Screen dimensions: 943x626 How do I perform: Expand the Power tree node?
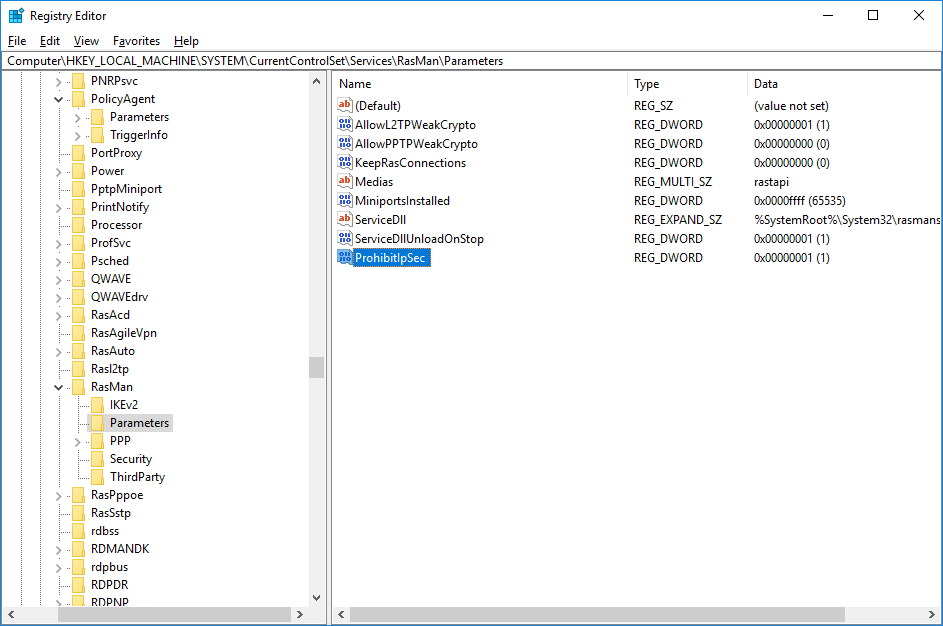point(58,172)
